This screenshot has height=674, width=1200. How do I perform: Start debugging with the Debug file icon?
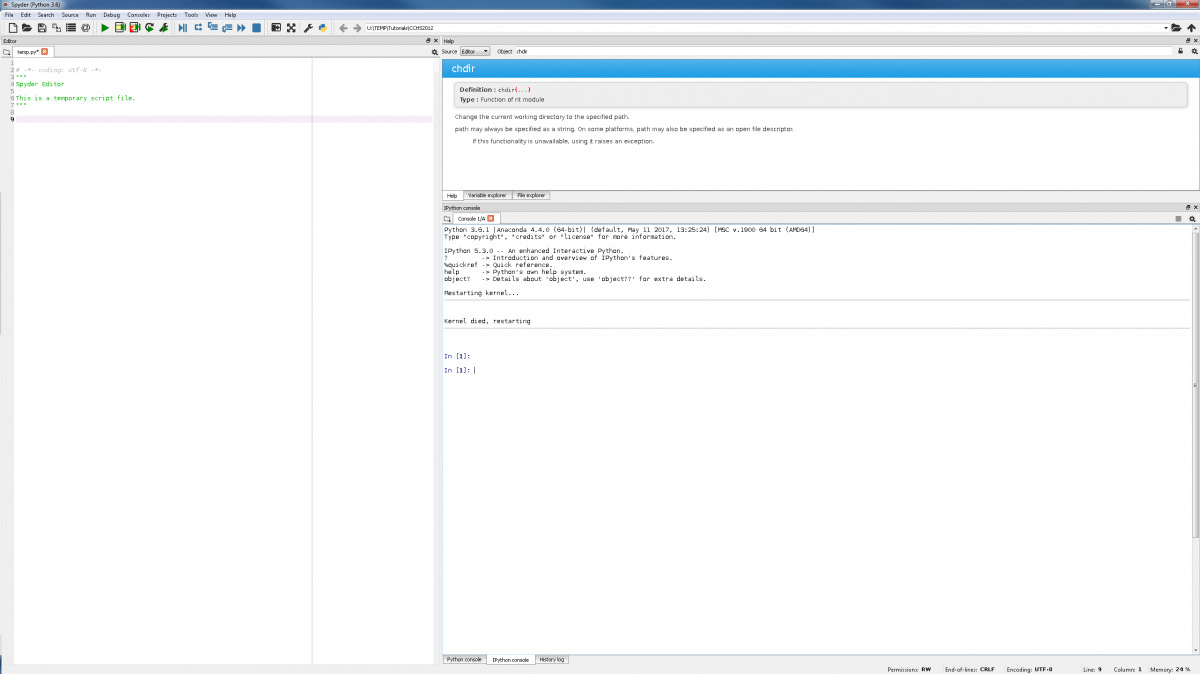183,28
